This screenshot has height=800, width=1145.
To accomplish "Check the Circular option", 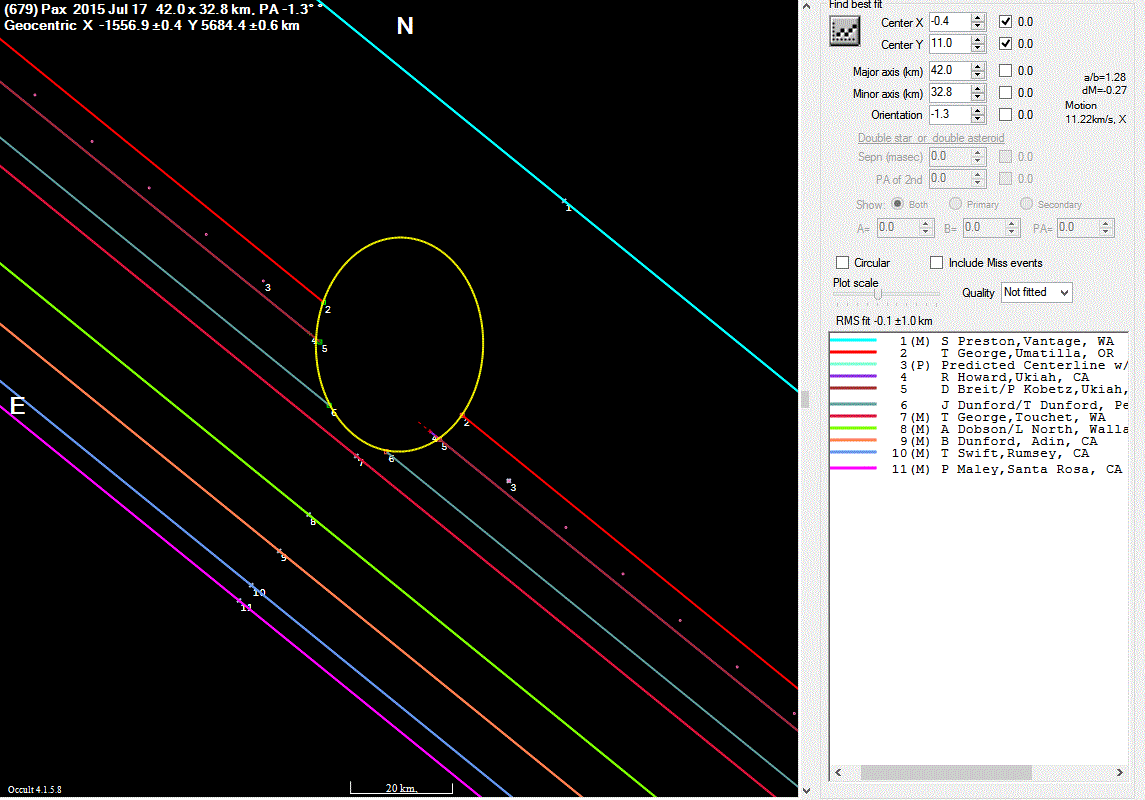I will click(x=843, y=263).
